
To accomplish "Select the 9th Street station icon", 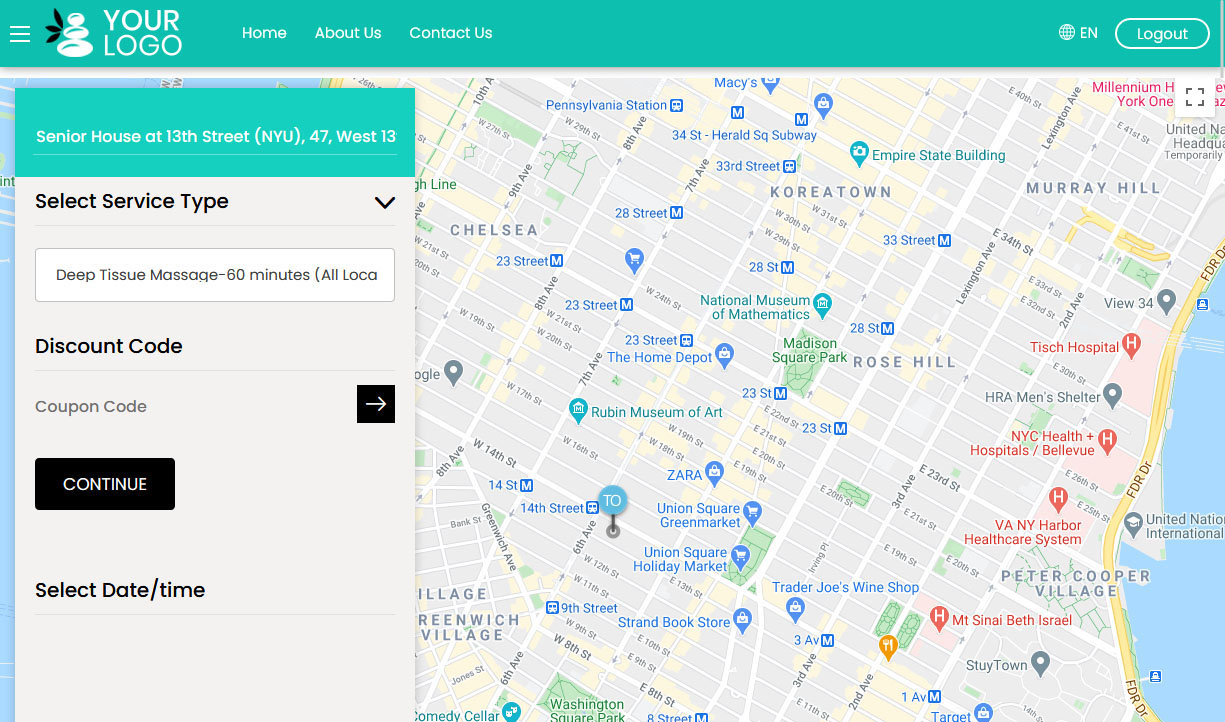I will tap(552, 608).
